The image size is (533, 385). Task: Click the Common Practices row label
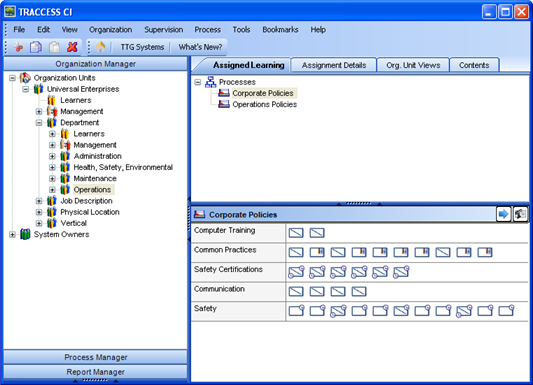coord(225,250)
